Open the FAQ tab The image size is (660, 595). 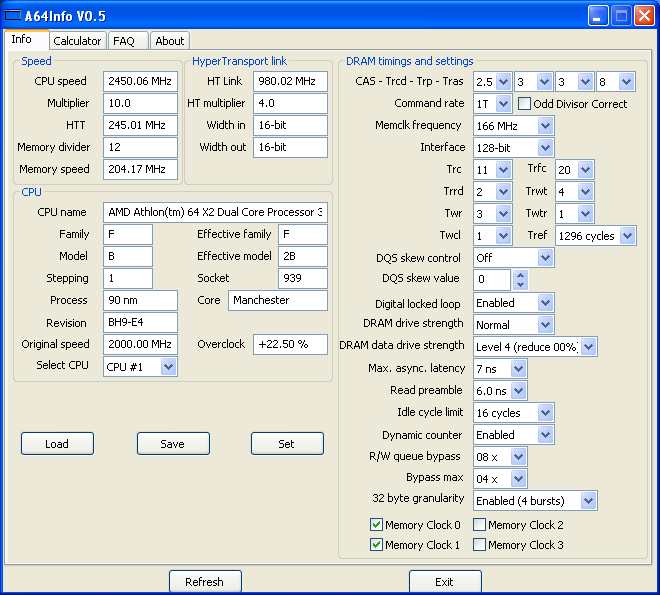[124, 41]
